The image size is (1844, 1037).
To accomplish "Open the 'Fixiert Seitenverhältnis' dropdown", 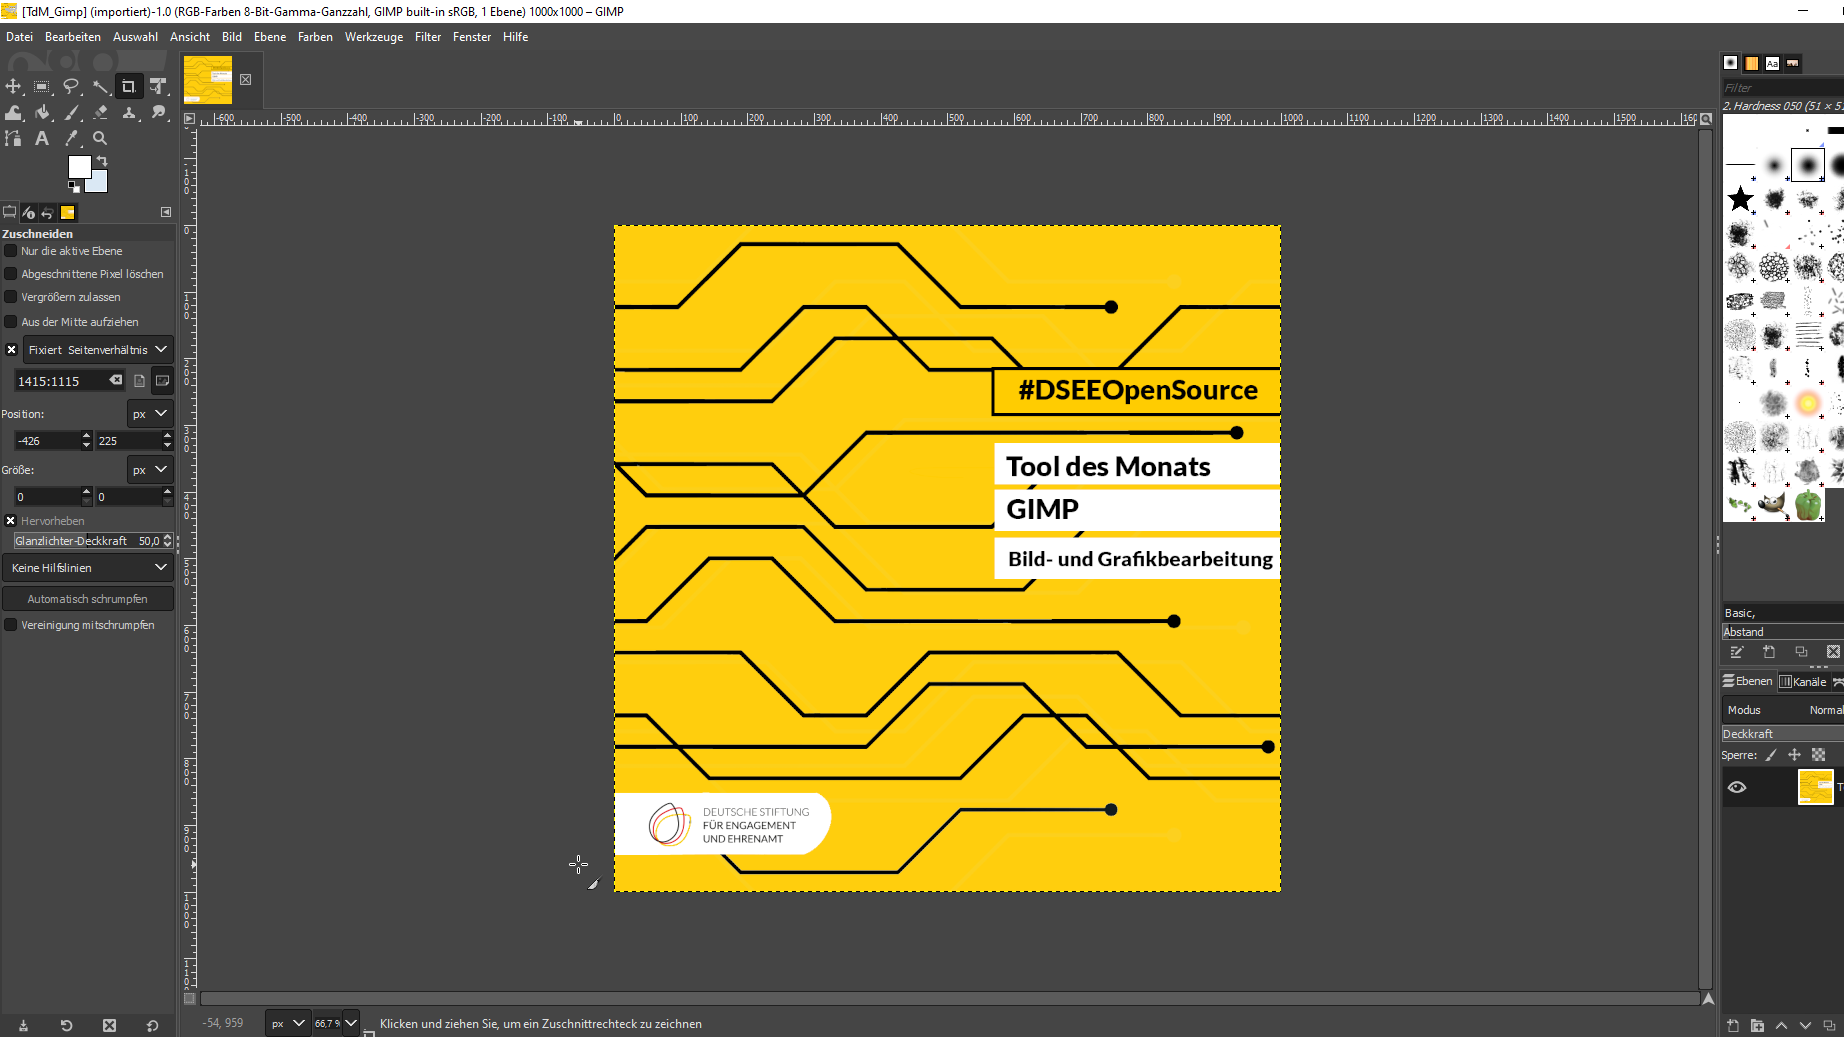I will 98,350.
